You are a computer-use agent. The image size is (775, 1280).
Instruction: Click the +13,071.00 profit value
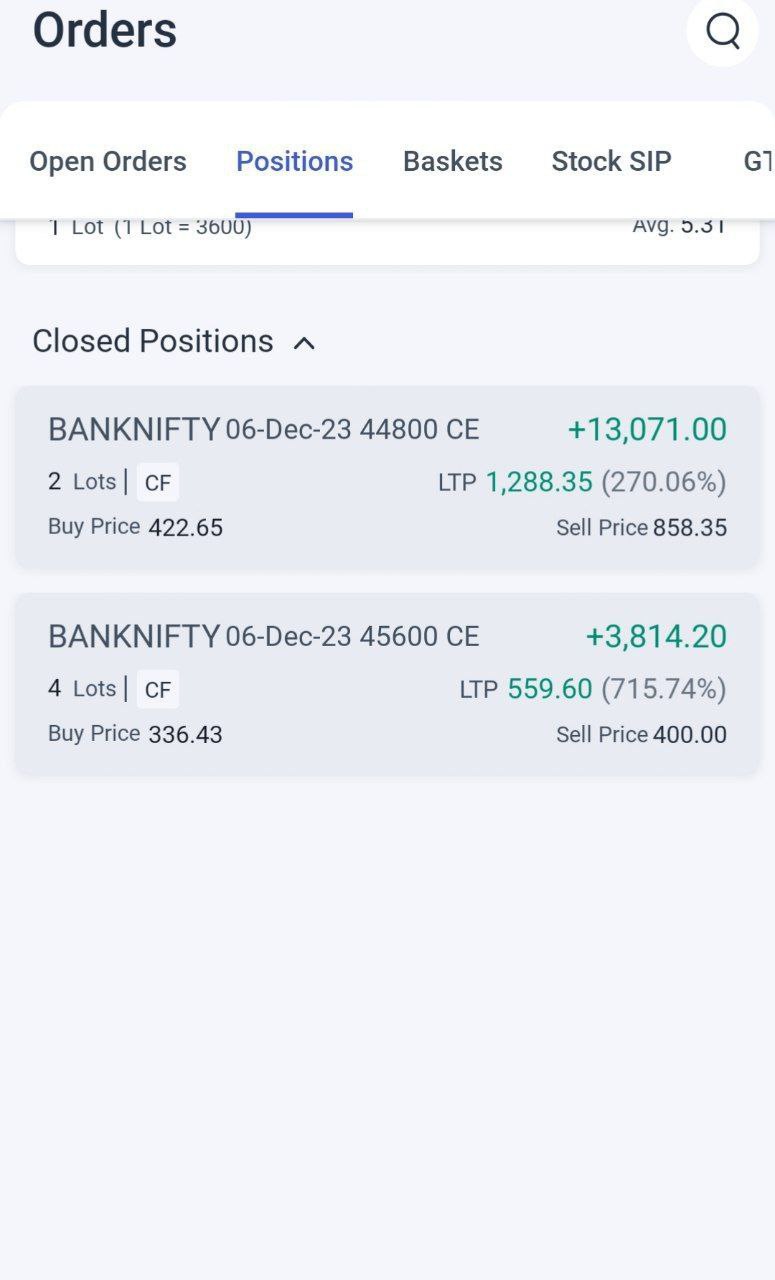pyautogui.click(x=647, y=430)
